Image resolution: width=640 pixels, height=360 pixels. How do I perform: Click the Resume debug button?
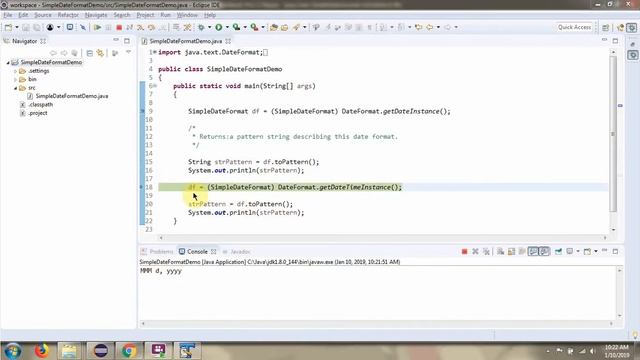pos(97,27)
